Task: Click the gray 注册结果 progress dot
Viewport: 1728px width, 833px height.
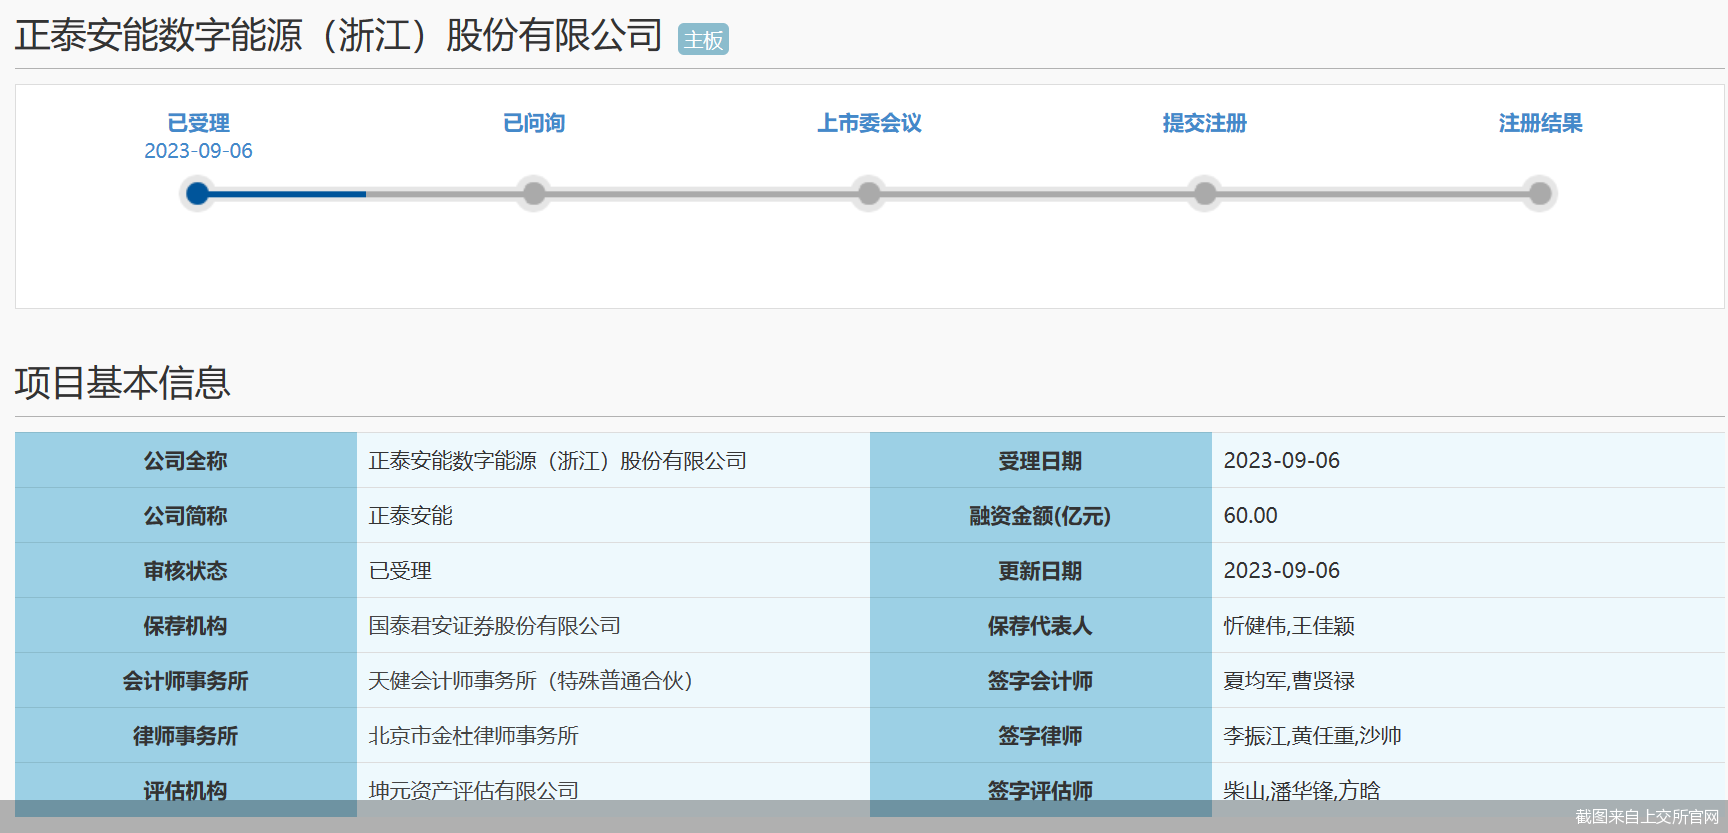Action: pyautogui.click(x=1540, y=193)
